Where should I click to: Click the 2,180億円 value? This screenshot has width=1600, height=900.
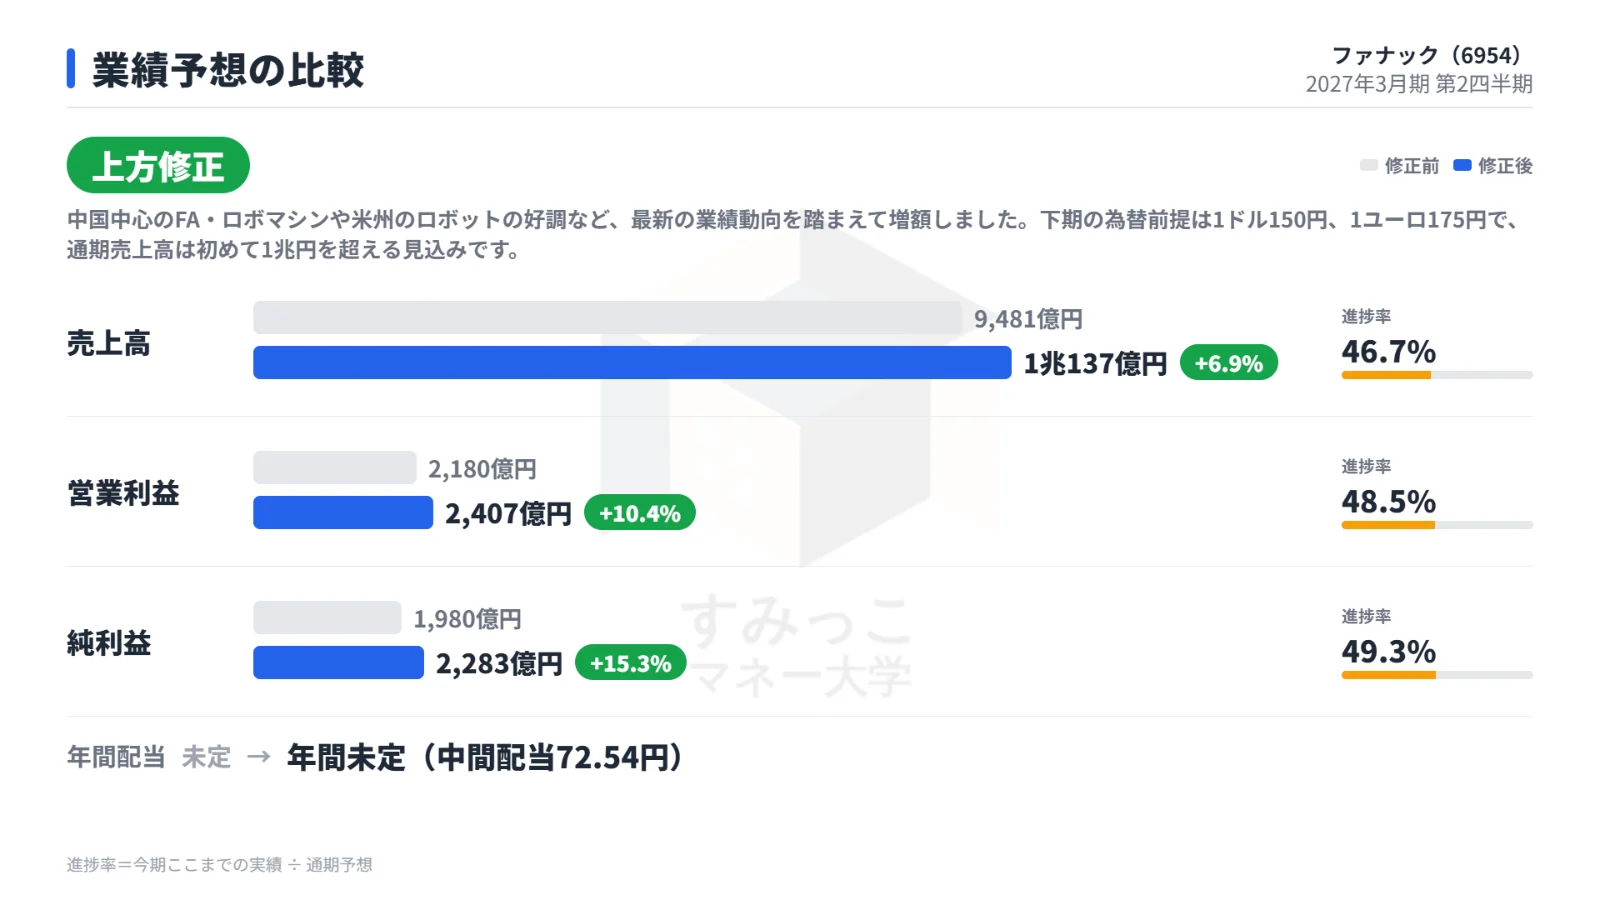point(483,469)
